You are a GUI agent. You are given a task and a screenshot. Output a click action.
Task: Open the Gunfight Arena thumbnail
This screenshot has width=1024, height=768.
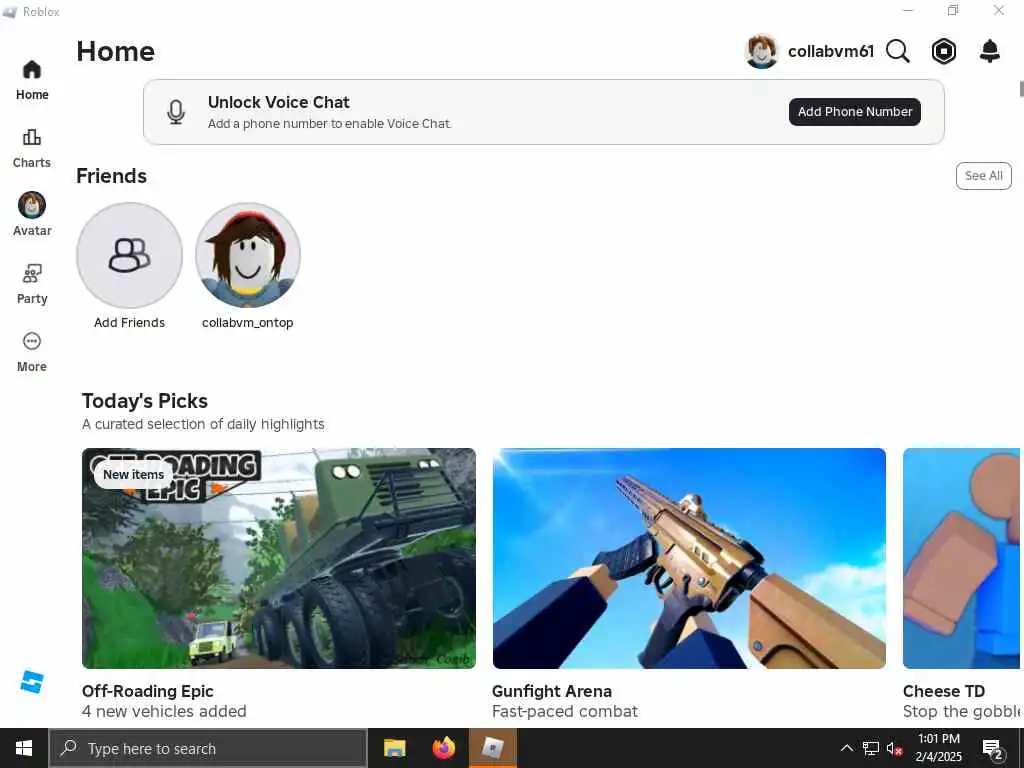[689, 558]
